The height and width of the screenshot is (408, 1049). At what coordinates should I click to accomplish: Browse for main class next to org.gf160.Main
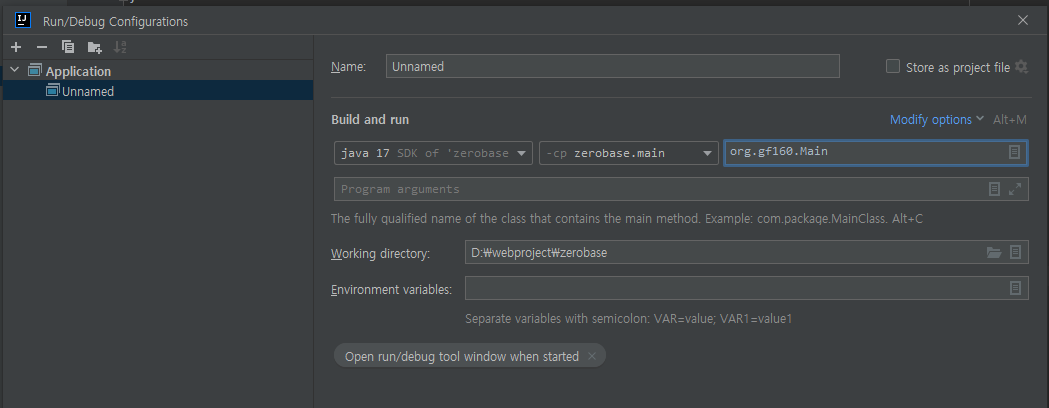[x=1014, y=152]
